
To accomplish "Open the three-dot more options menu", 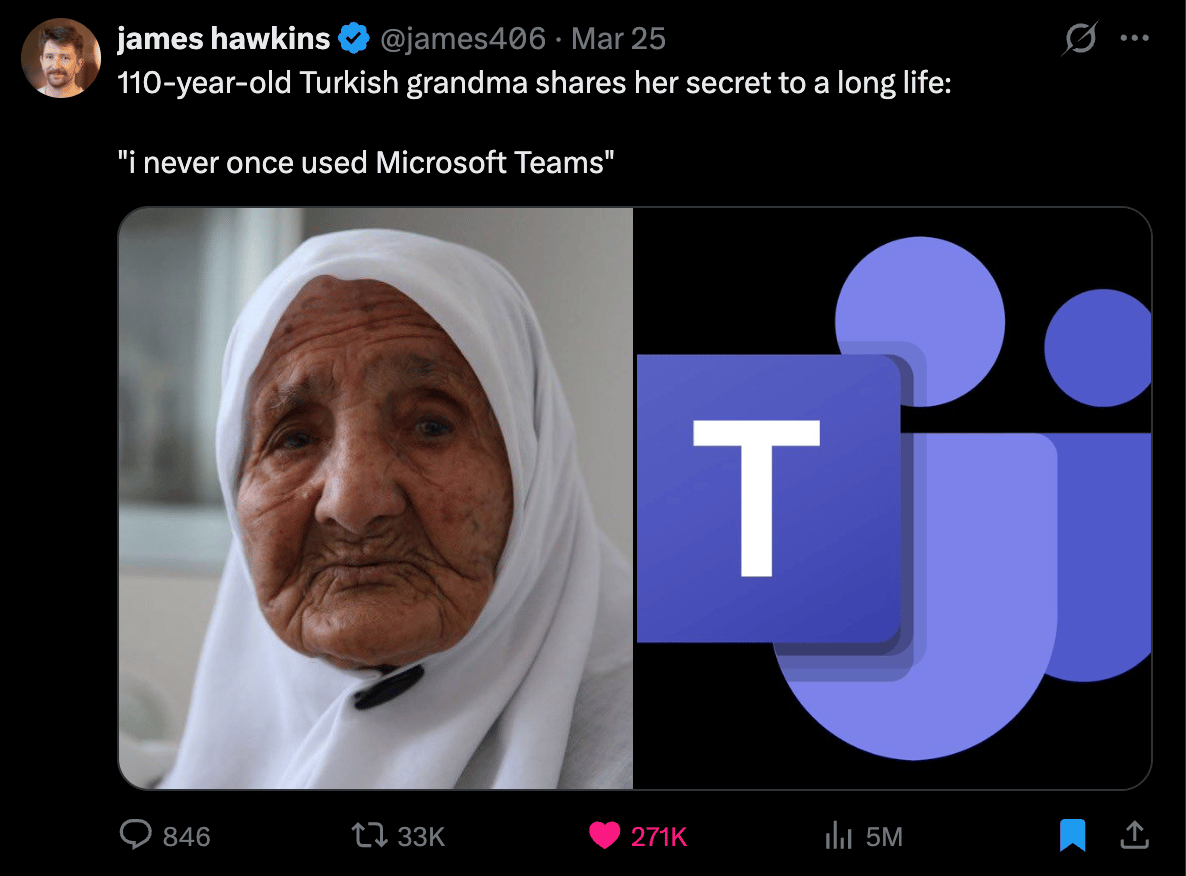I will pyautogui.click(x=1135, y=38).
